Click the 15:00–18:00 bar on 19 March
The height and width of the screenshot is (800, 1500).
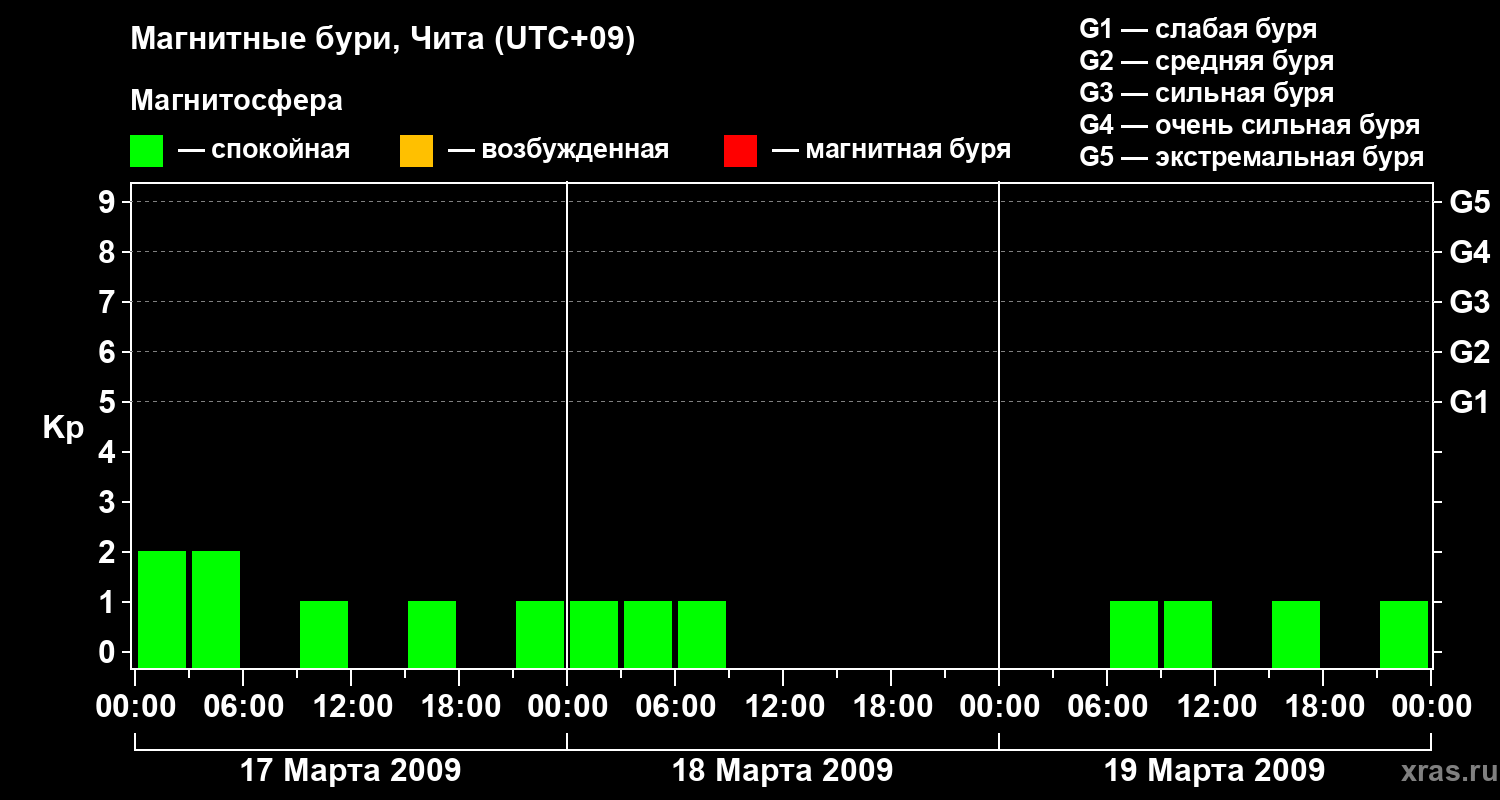tap(1296, 634)
